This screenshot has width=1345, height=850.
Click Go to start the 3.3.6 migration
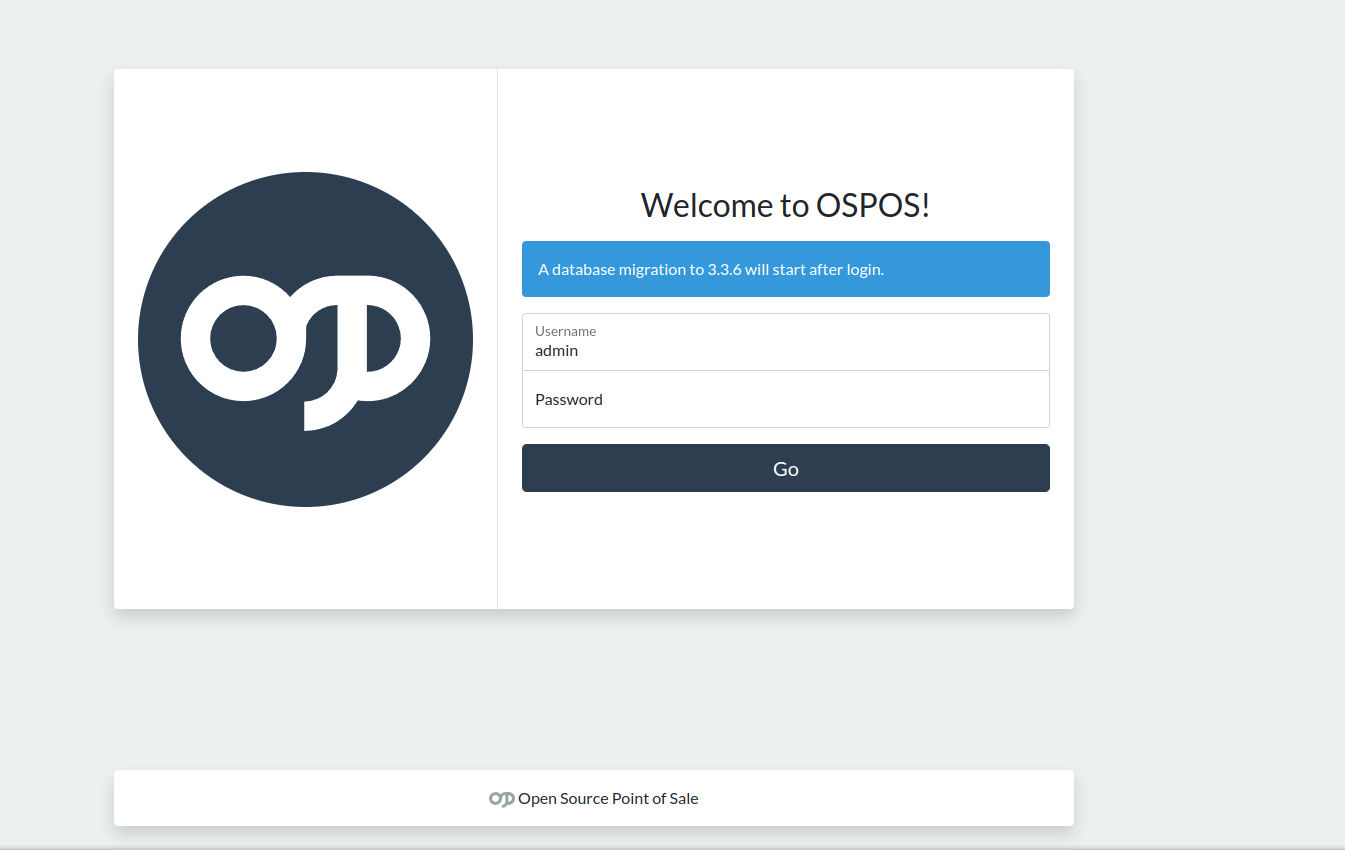[x=785, y=468]
